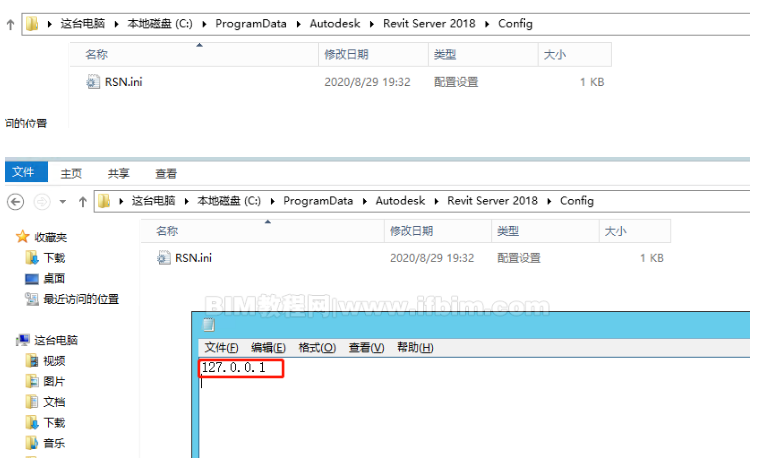Open Notepad's 查看(V) menu
The image size is (763, 471).
pos(366,347)
